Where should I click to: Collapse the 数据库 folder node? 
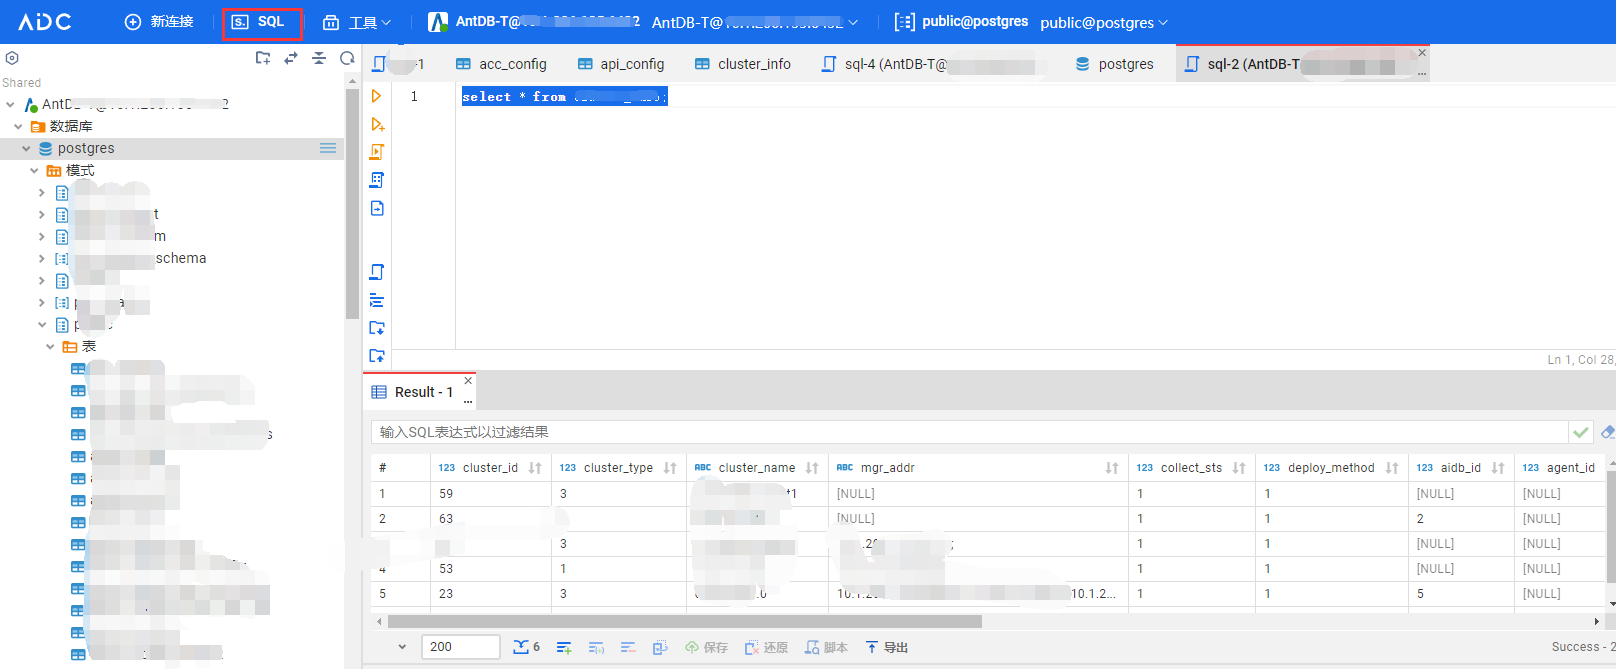(18, 126)
